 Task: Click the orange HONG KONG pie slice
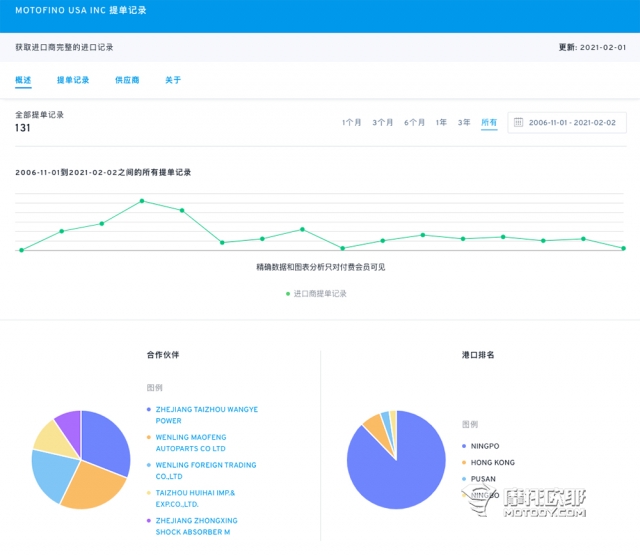(x=376, y=428)
